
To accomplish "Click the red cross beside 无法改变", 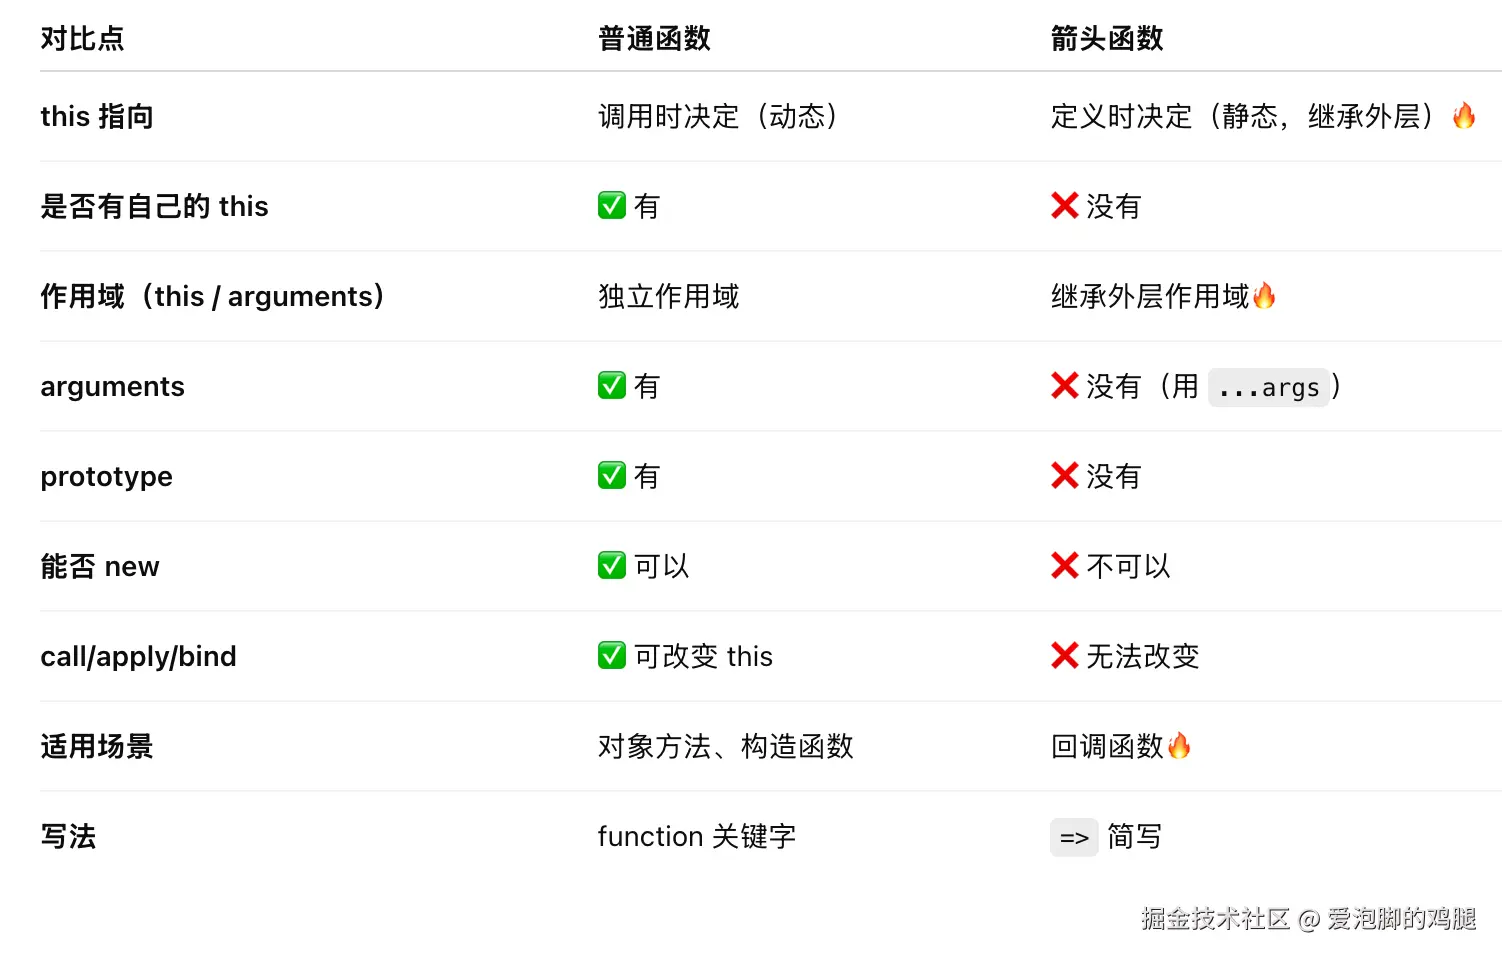I will pyautogui.click(x=1064, y=656).
